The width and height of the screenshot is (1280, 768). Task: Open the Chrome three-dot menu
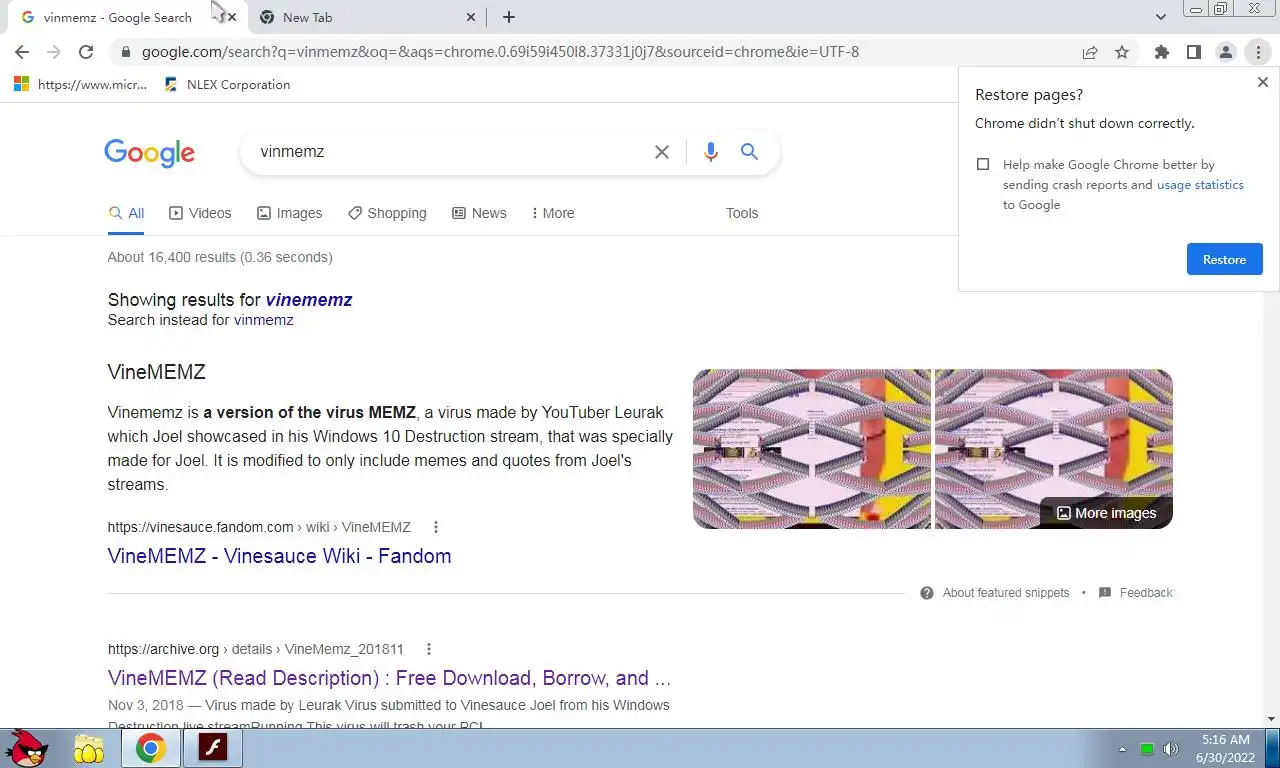1258,52
